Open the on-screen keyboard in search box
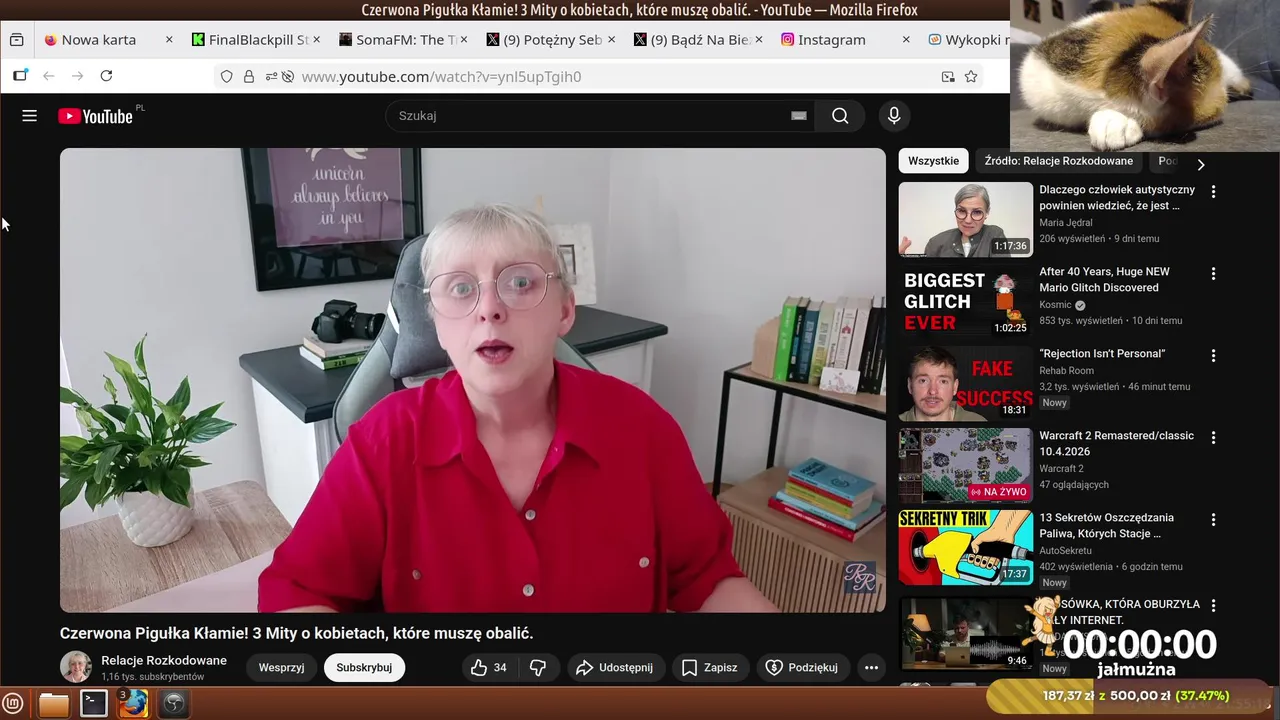 798,116
